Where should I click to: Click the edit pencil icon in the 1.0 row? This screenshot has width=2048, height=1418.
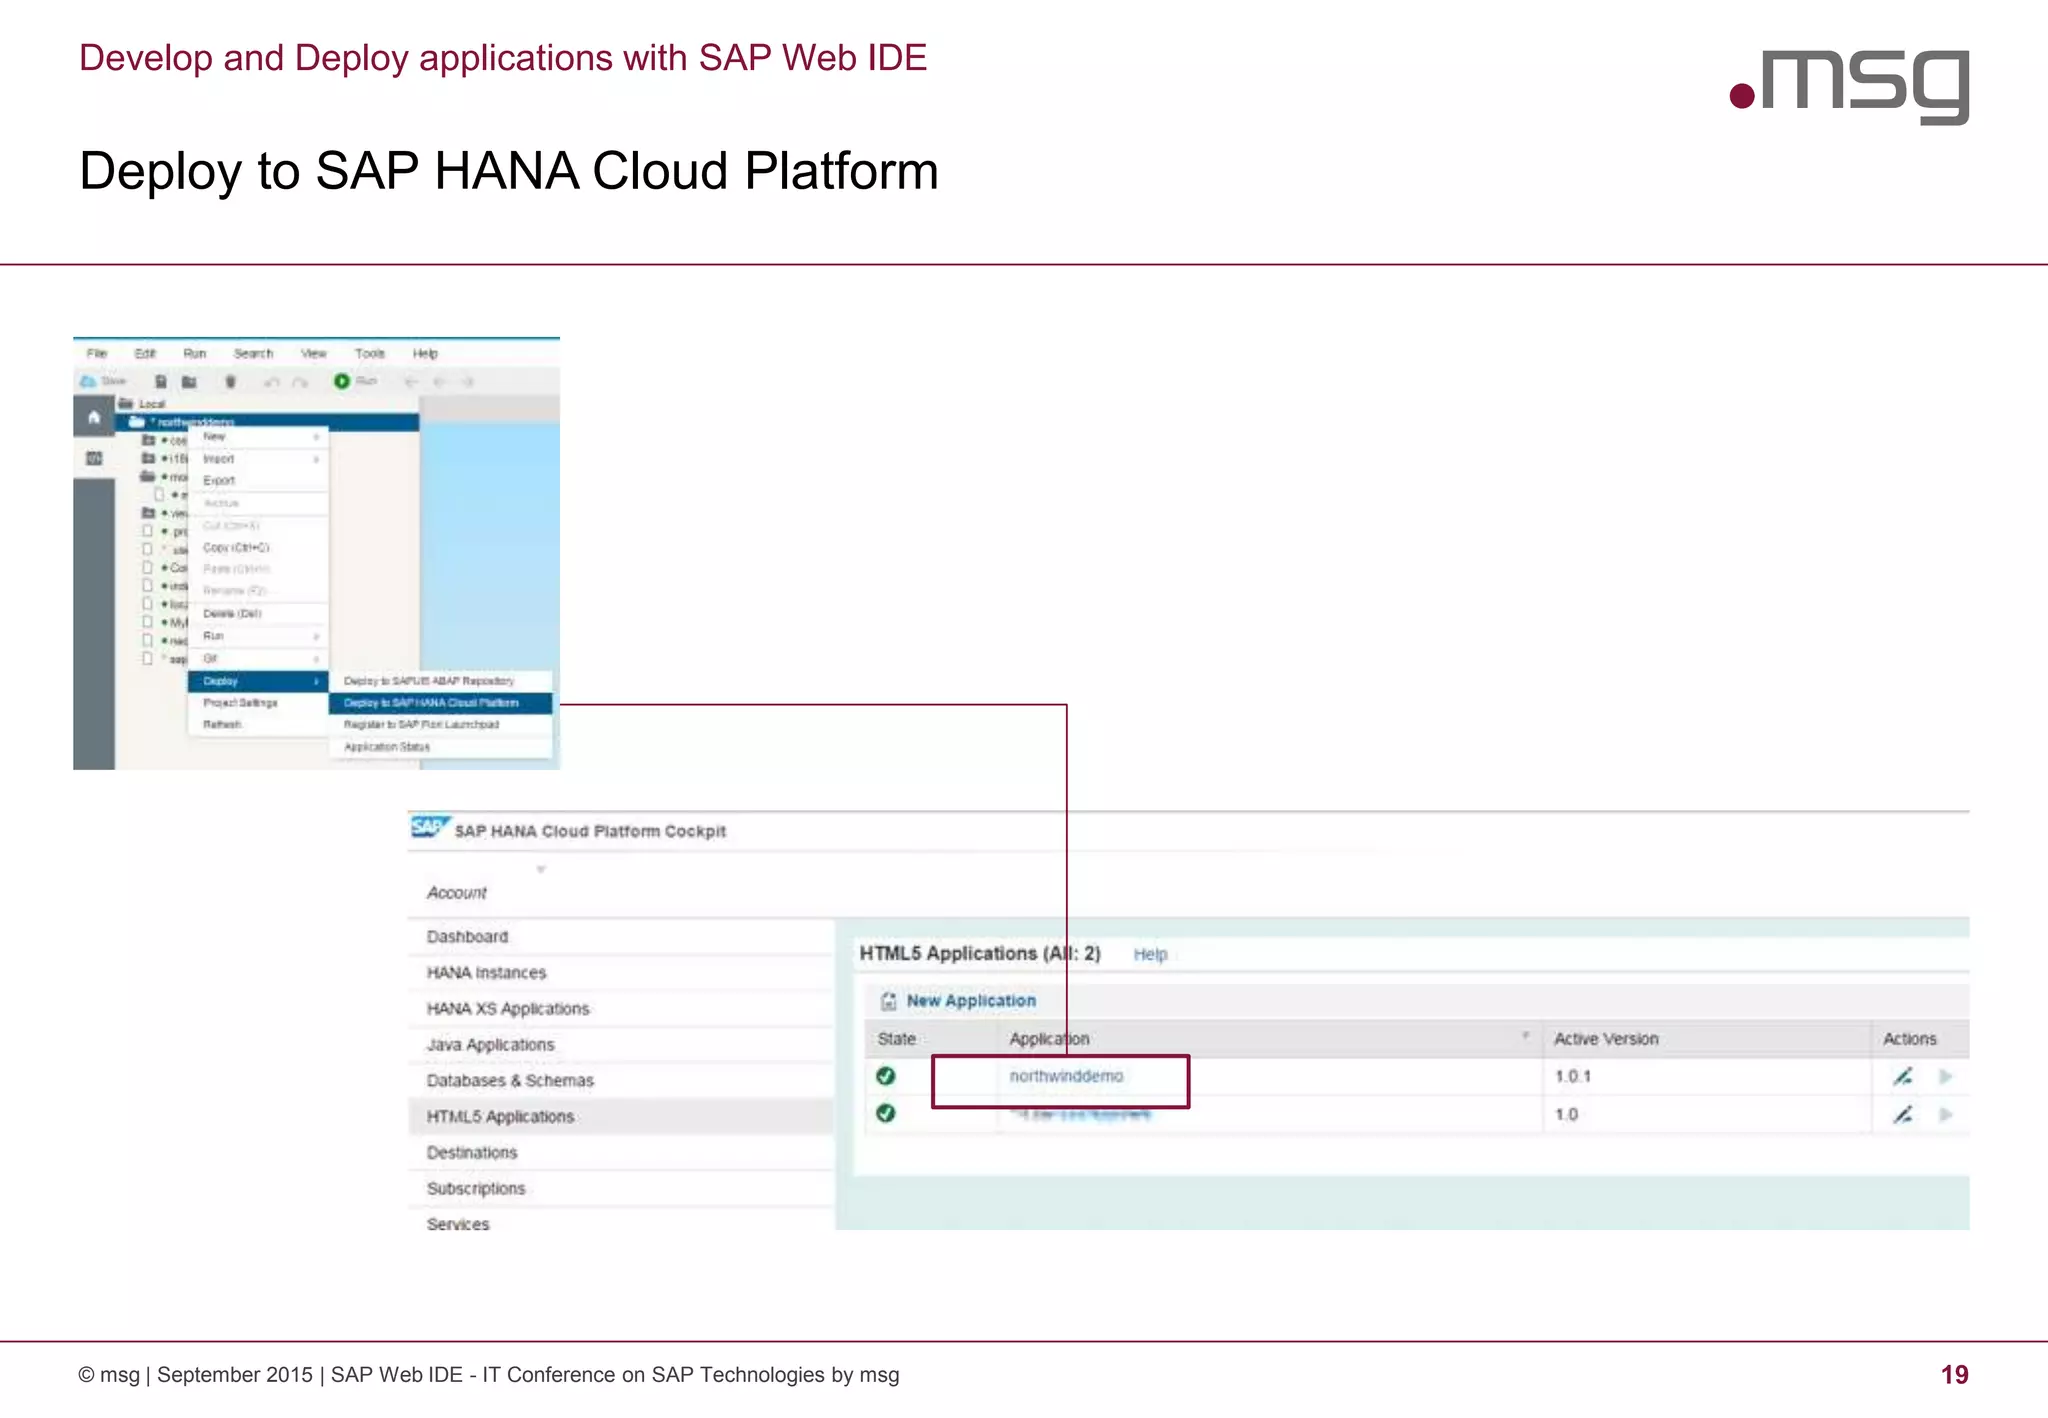tap(1903, 1114)
